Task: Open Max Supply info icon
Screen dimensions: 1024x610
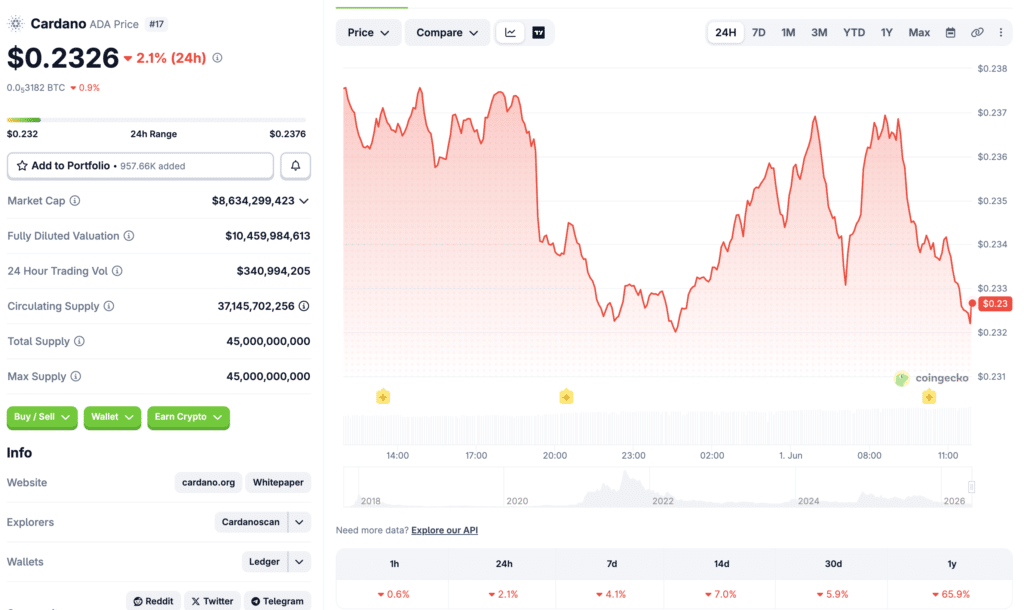Action: [x=76, y=376]
